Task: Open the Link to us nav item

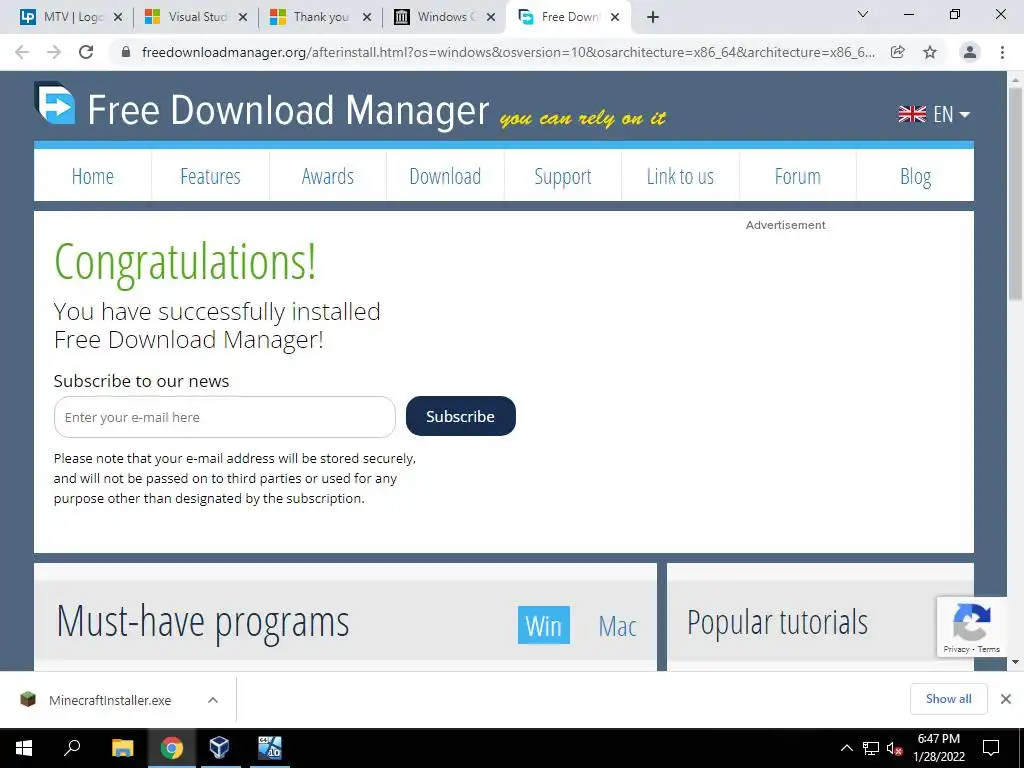Action: click(680, 176)
